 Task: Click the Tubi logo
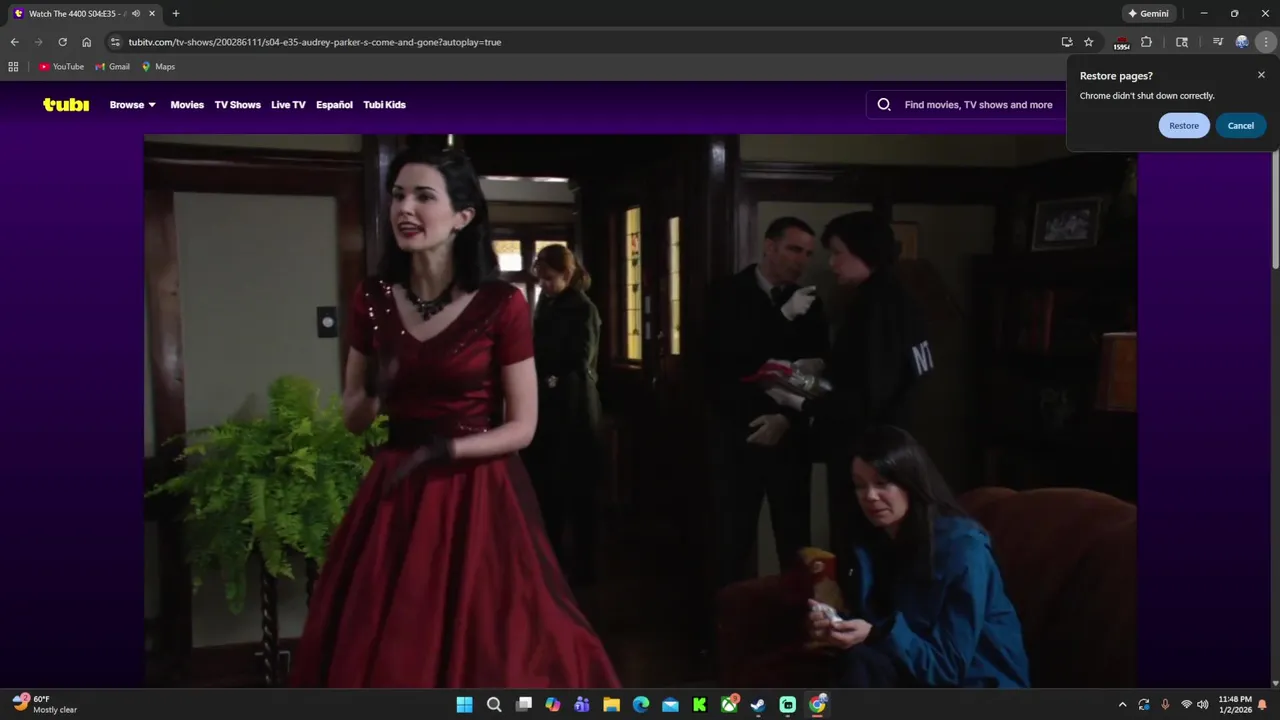pos(66,104)
